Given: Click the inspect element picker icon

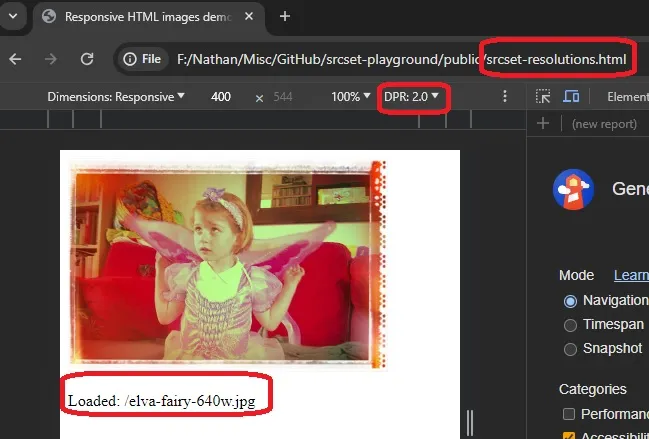Looking at the screenshot, I should (x=543, y=97).
